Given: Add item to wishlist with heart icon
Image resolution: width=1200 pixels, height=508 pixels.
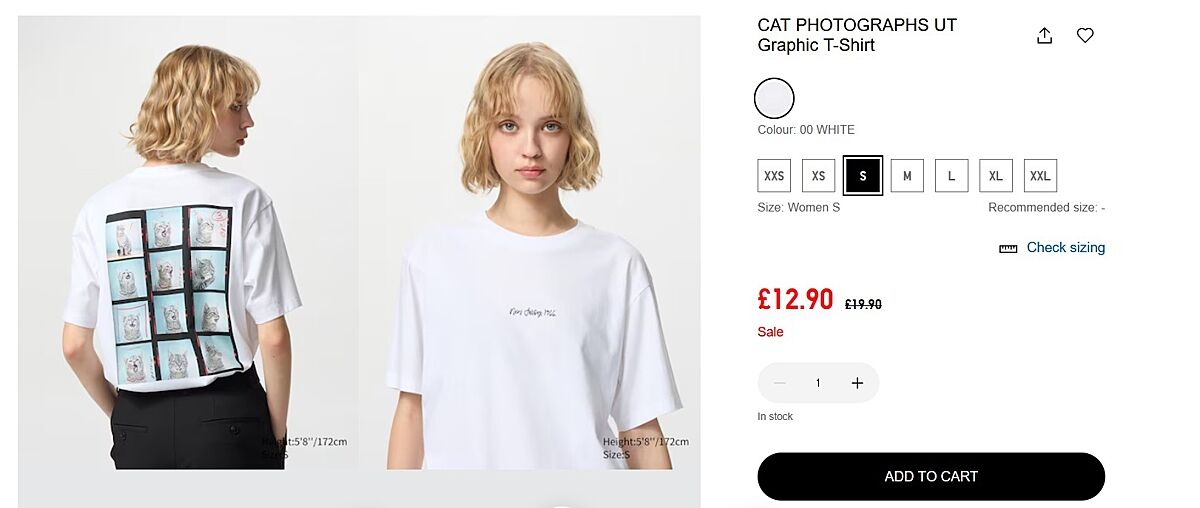Looking at the screenshot, I should tap(1085, 36).
